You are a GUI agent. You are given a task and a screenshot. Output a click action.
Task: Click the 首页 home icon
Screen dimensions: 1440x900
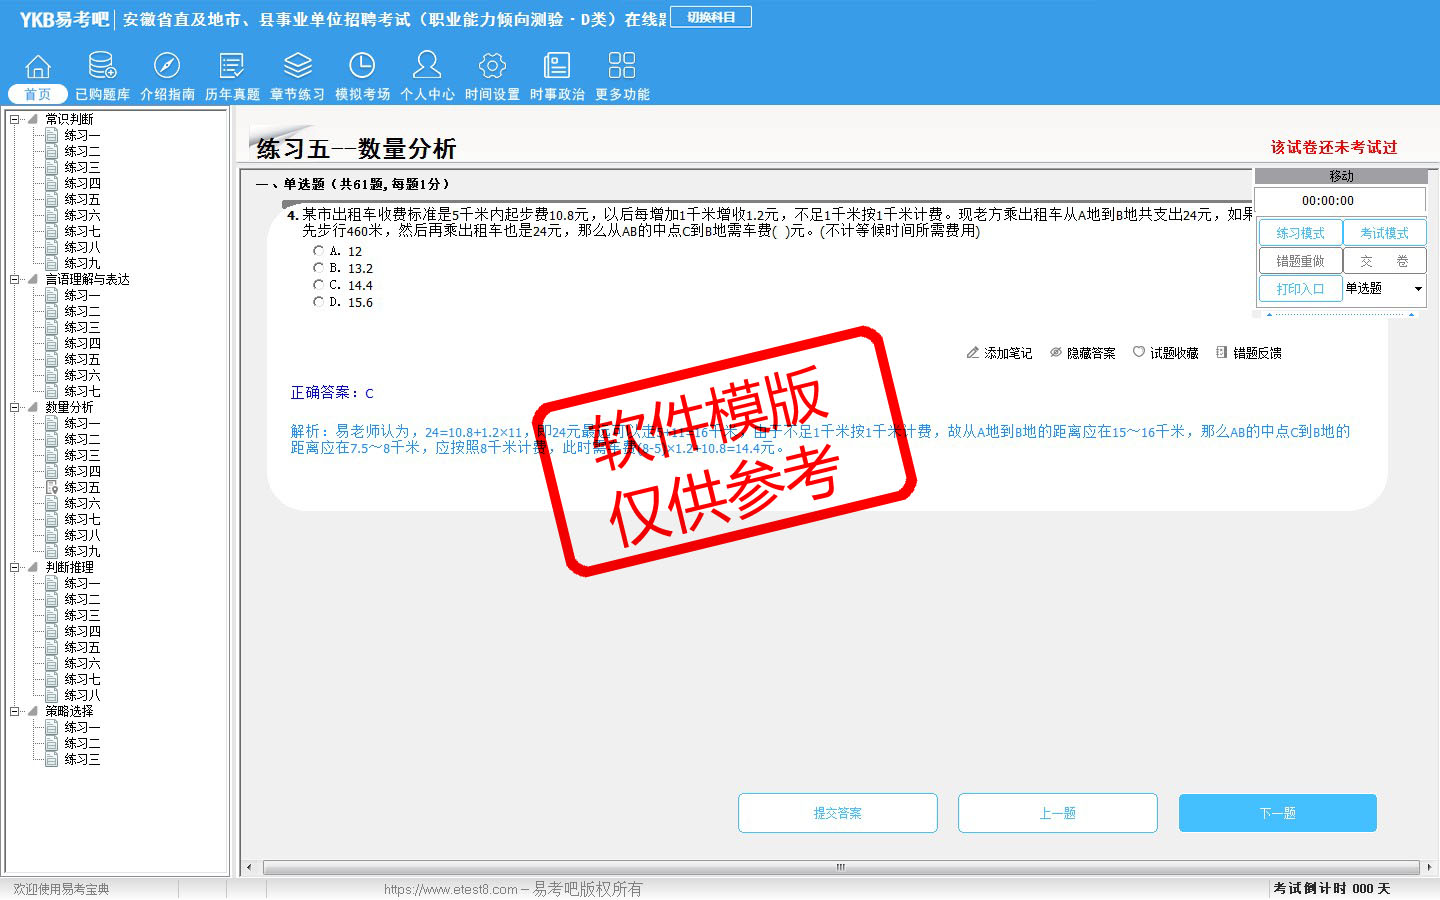coord(38,67)
